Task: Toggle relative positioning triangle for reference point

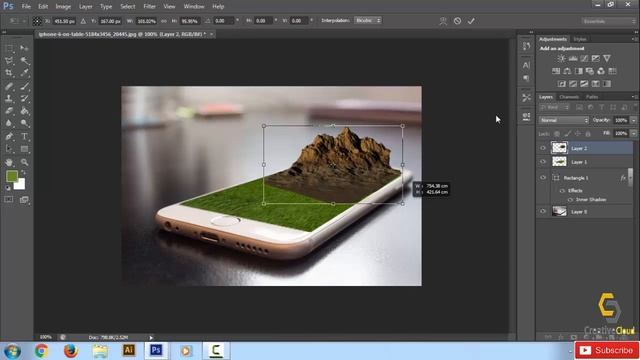Action: (x=83, y=21)
